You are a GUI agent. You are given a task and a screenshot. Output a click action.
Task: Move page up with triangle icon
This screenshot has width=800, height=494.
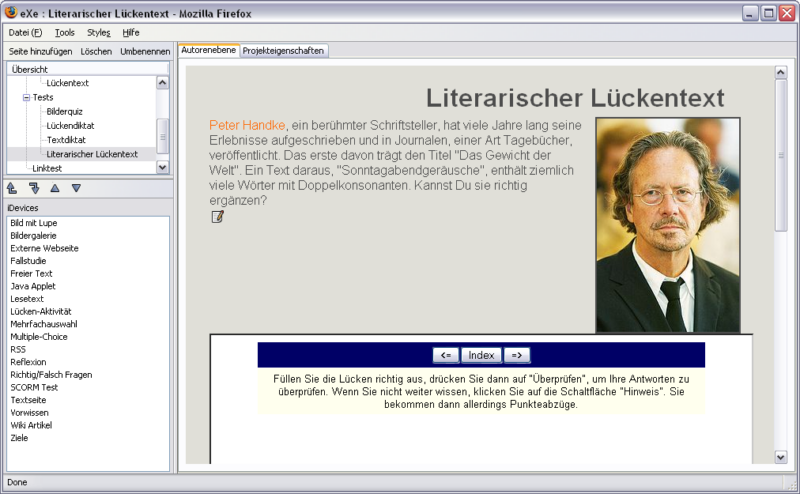point(55,188)
